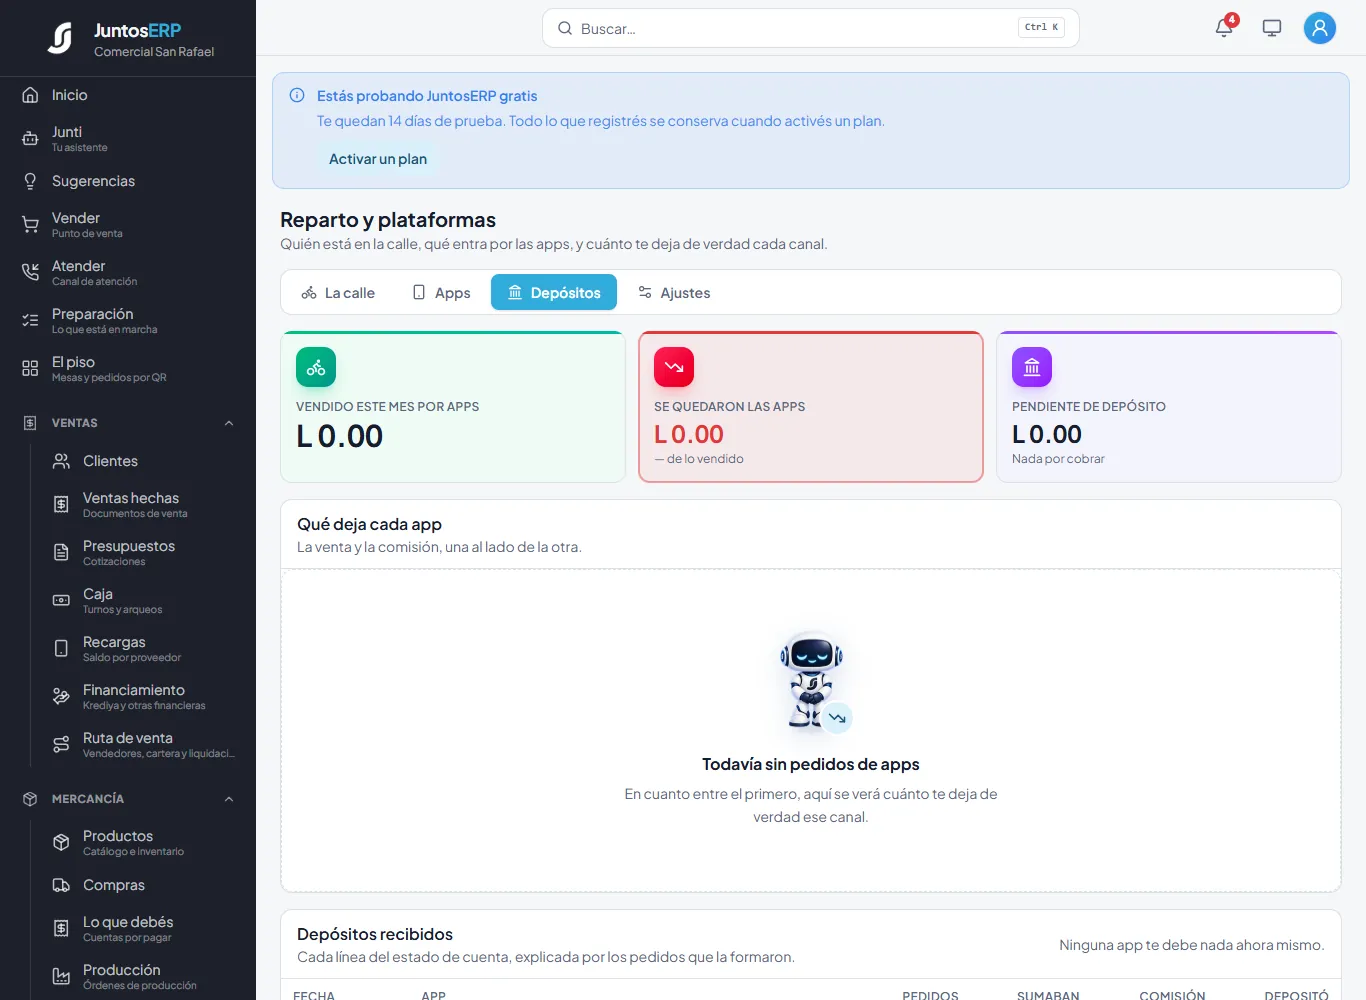Switch to Ajustes tab
This screenshot has width=1366, height=1000.
(x=674, y=293)
